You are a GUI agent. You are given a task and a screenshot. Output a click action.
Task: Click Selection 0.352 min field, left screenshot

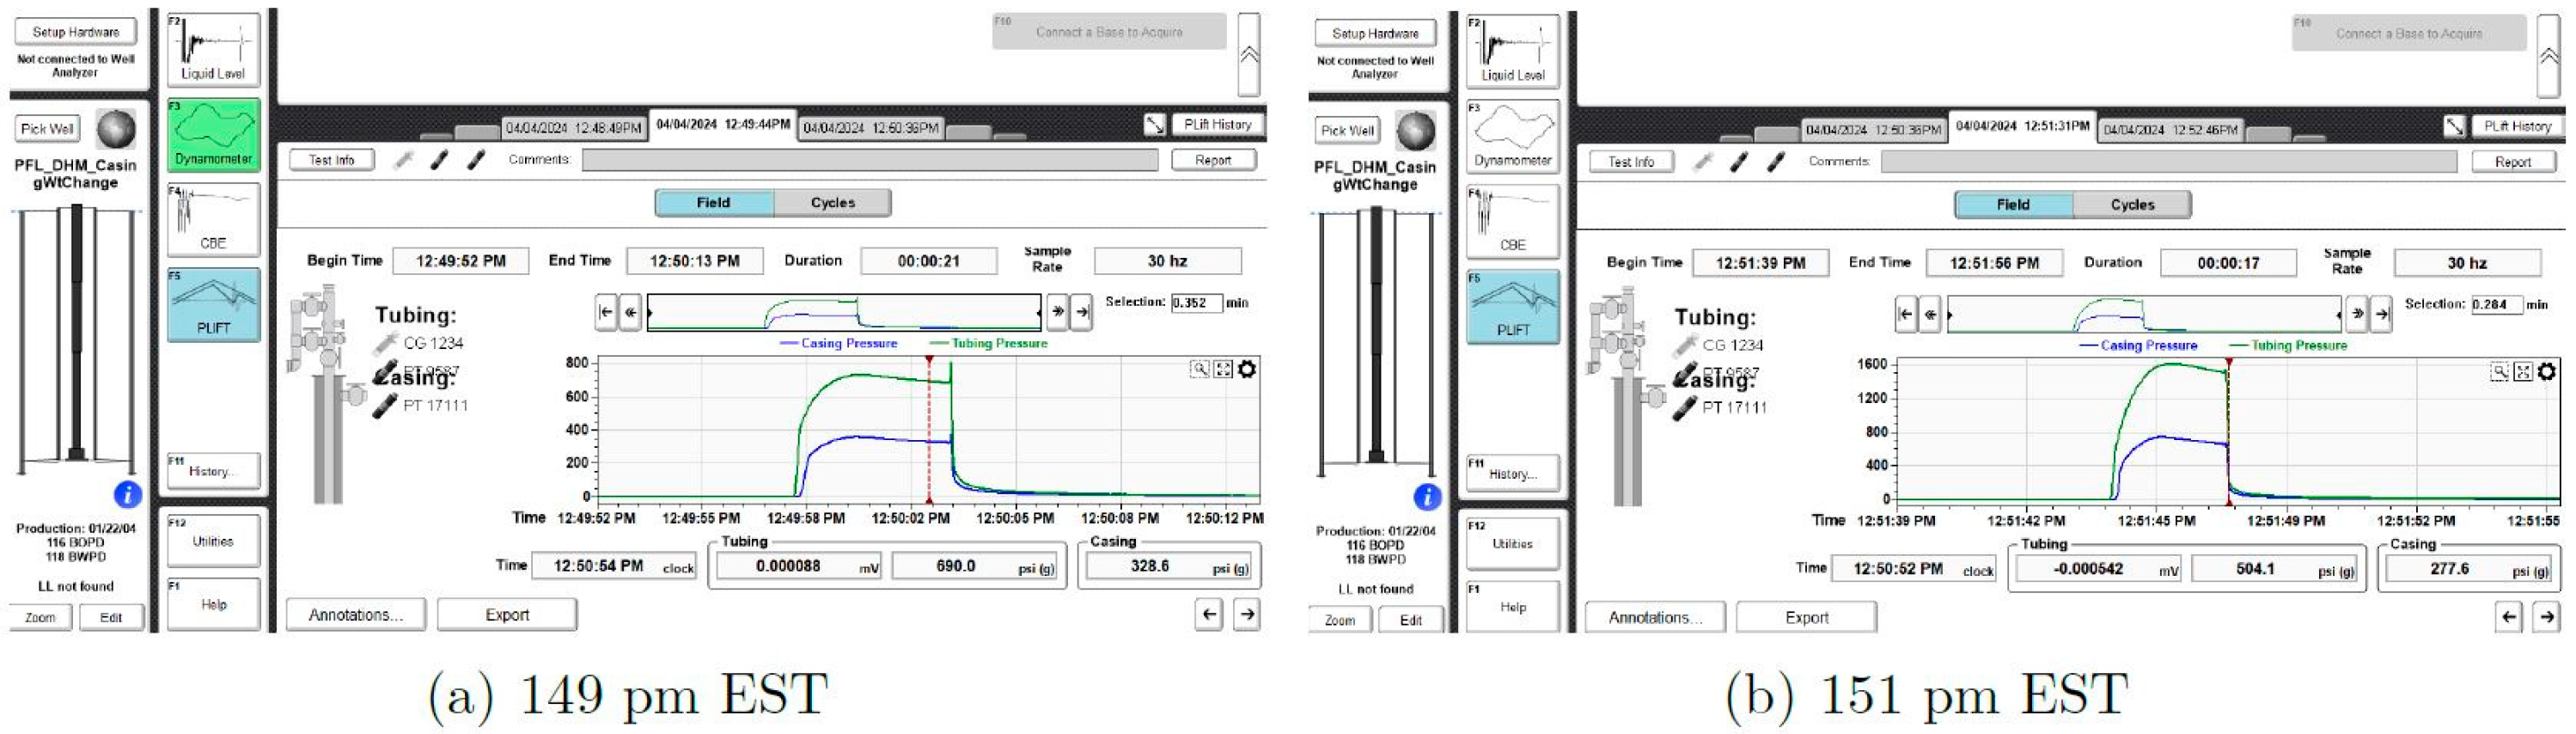(x=1196, y=303)
